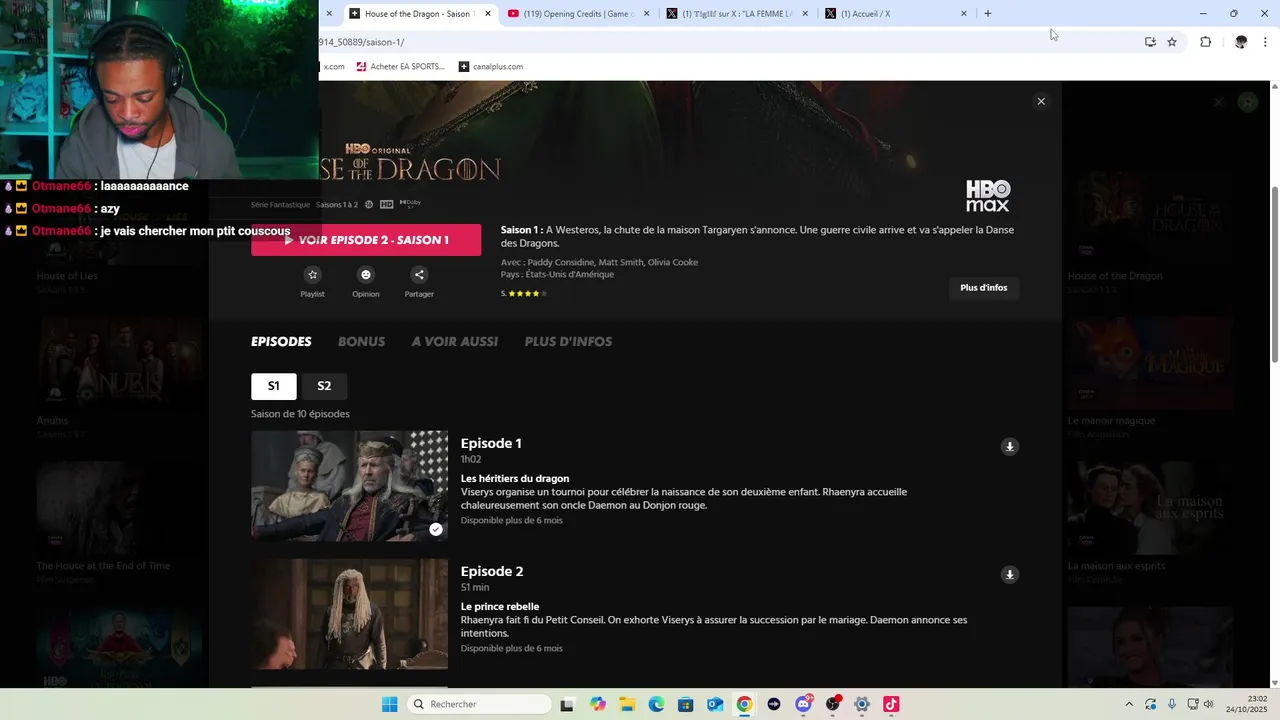Close the YouTube browser tab
1280x720 pixels.
click(646, 14)
